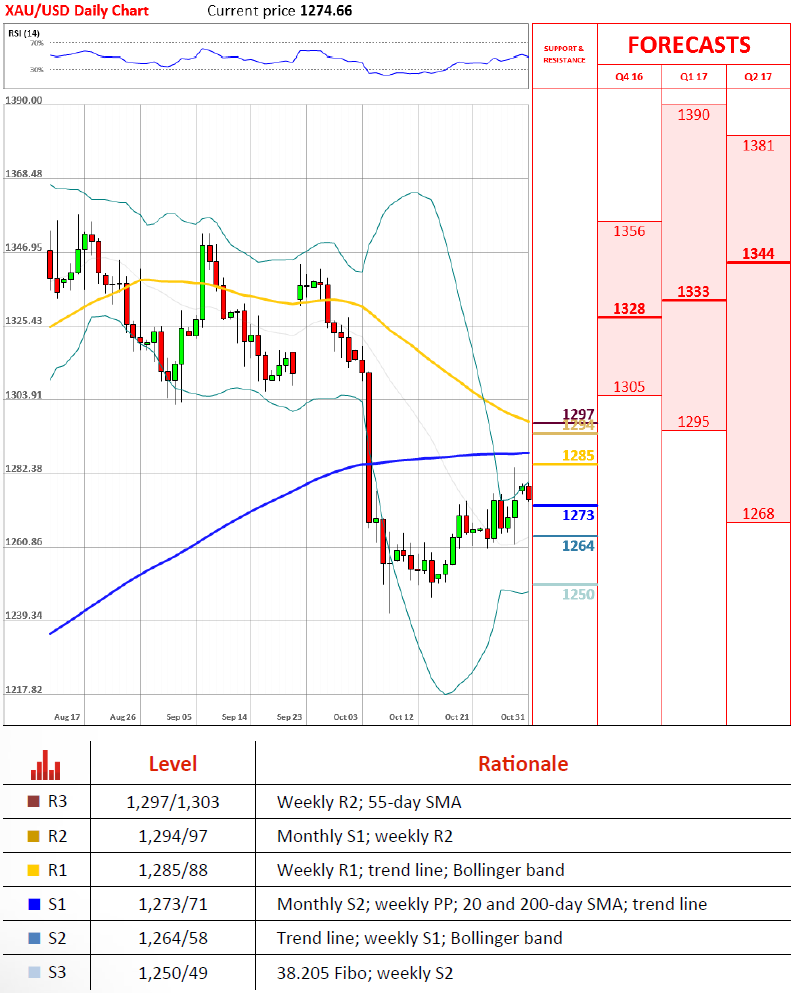Viewport: 798px width, 993px height.
Task: Click the 1239.34 price axis label
Action: click(x=23, y=616)
